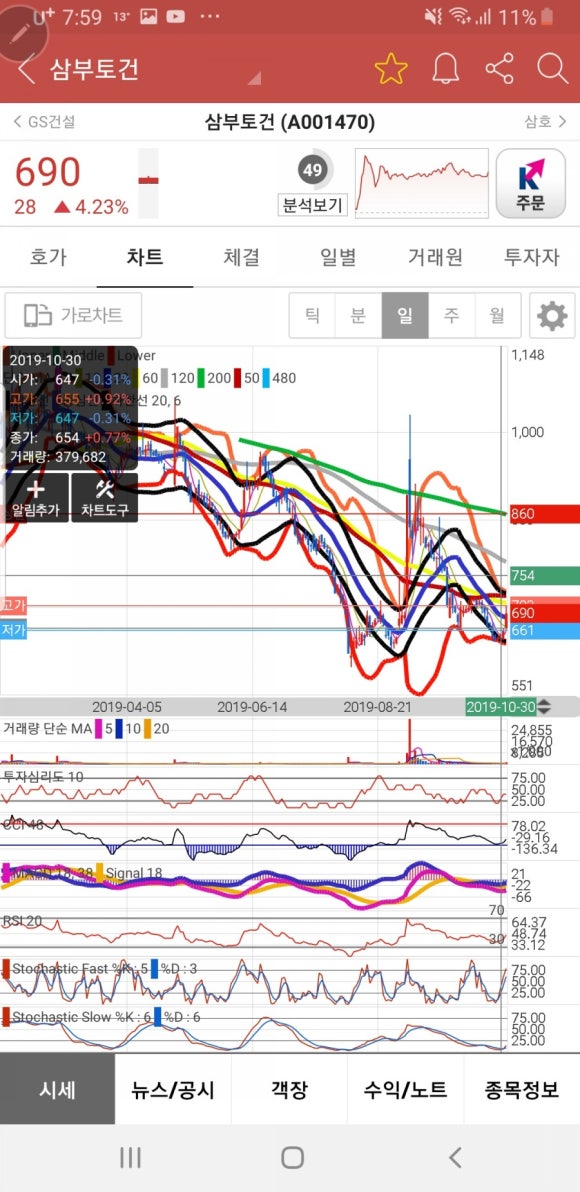Tap the RSI 20 indicator label
Image resolution: width=580 pixels, height=1192 pixels.
[23, 921]
